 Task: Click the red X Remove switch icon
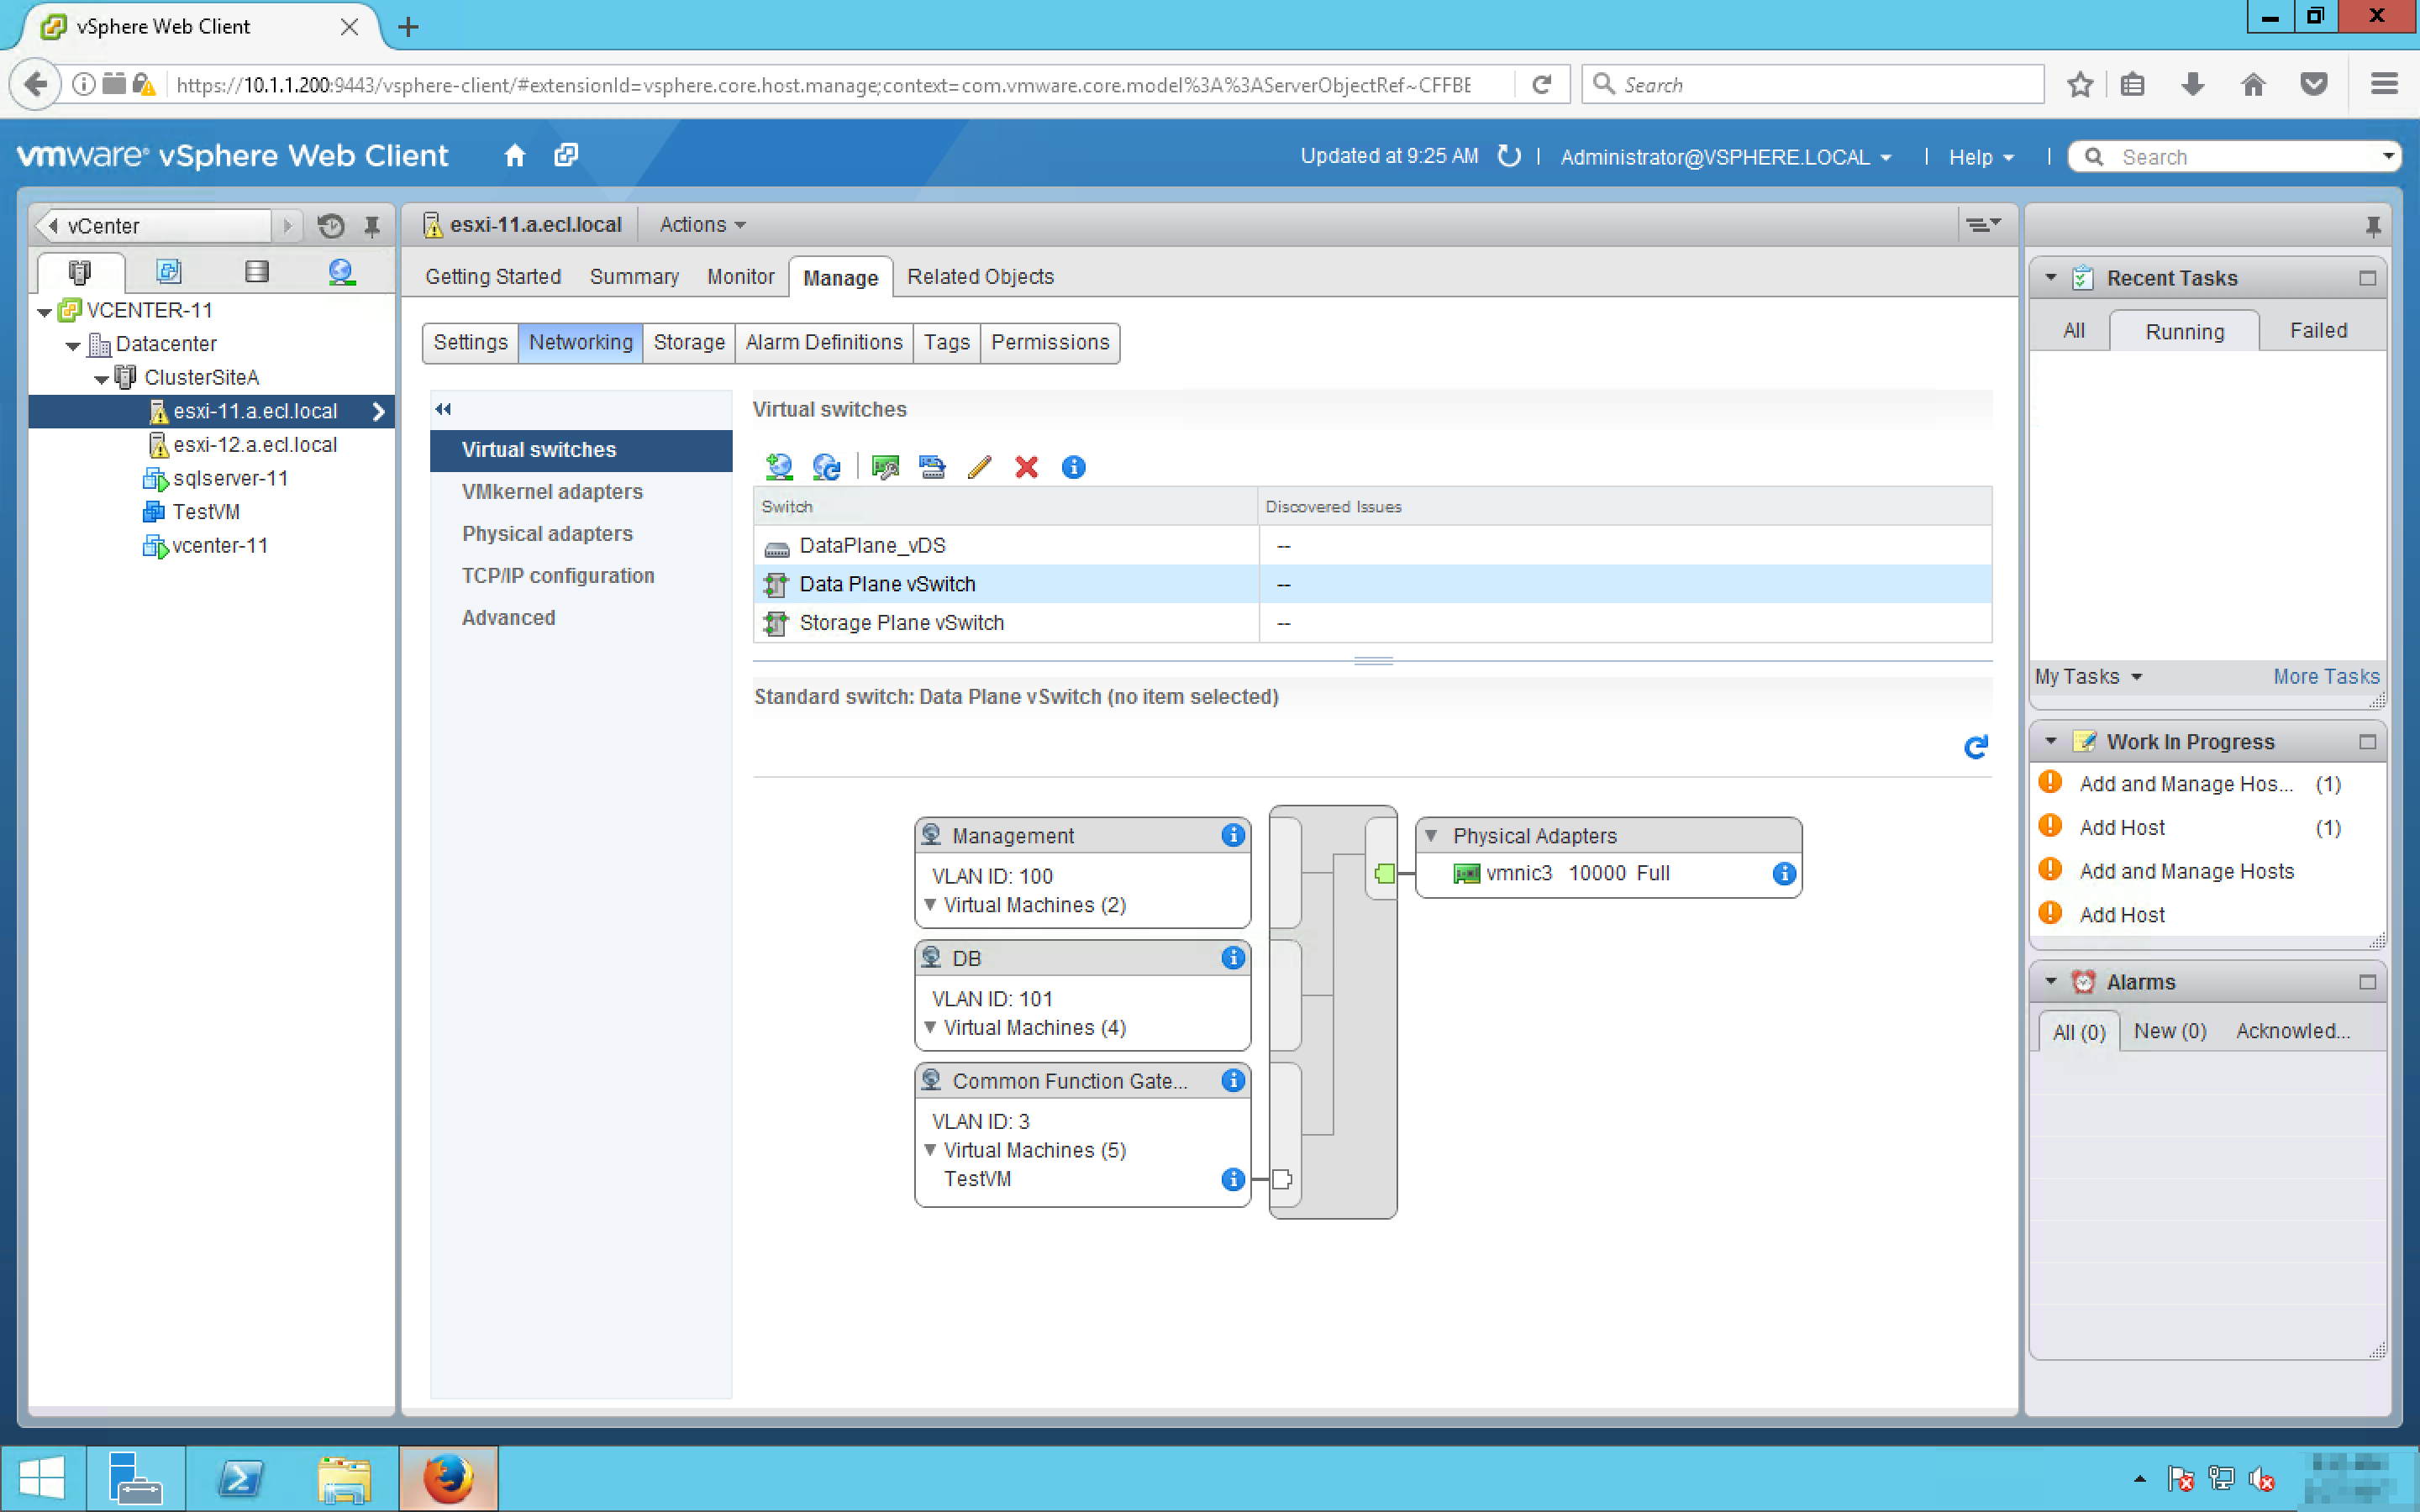pos(1026,467)
